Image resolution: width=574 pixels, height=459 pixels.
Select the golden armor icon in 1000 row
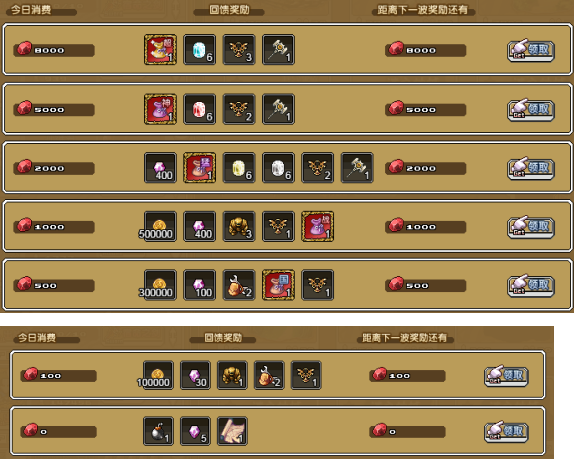(x=239, y=226)
